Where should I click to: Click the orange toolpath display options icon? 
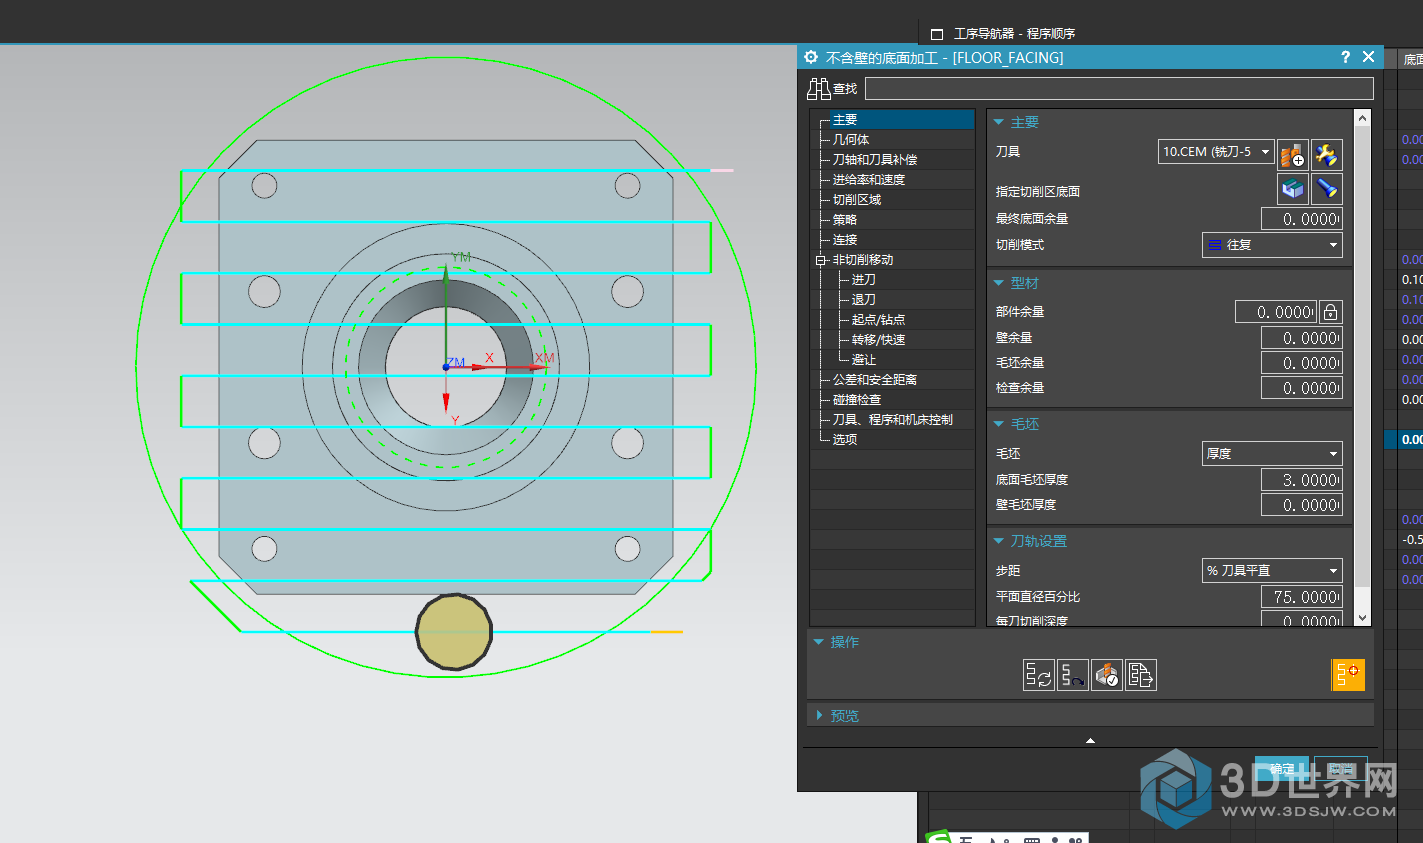[1348, 675]
